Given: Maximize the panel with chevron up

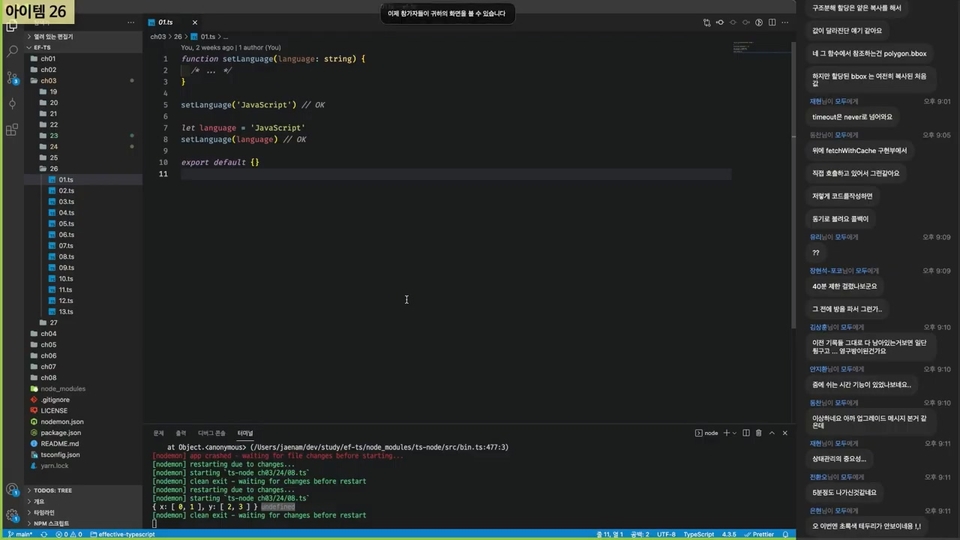Looking at the screenshot, I should pyautogui.click(x=772, y=433).
